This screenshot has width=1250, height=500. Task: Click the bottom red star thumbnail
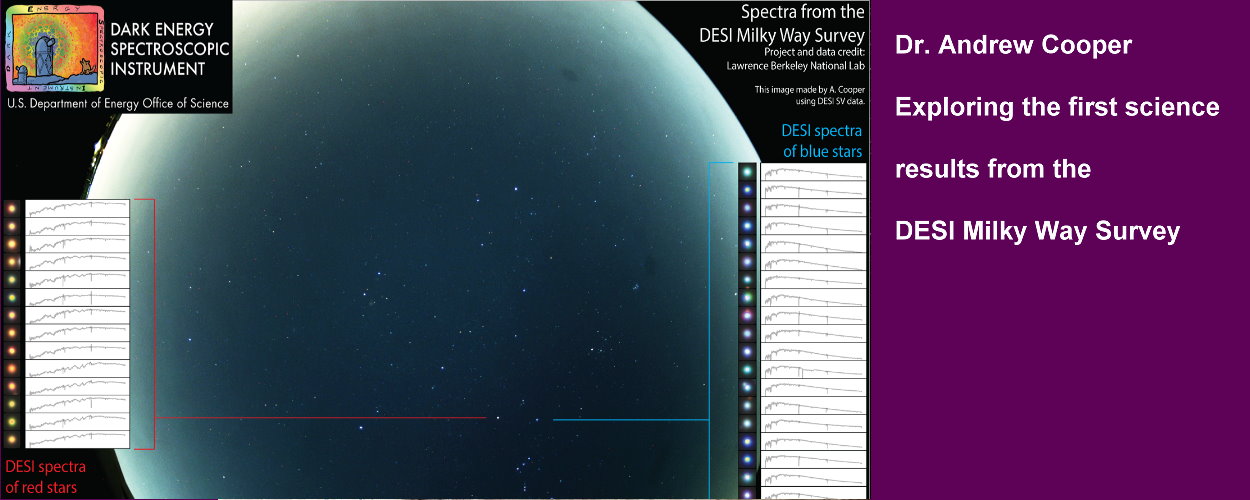click(12, 439)
